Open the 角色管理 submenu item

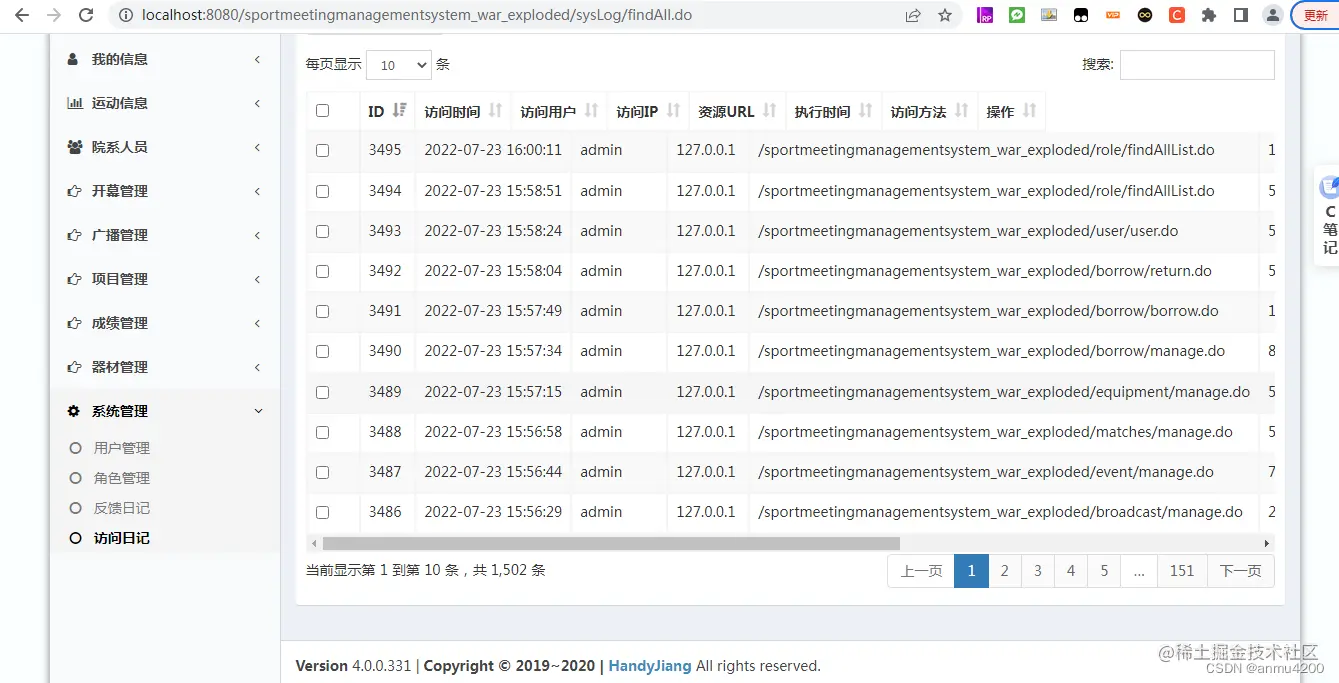point(121,478)
